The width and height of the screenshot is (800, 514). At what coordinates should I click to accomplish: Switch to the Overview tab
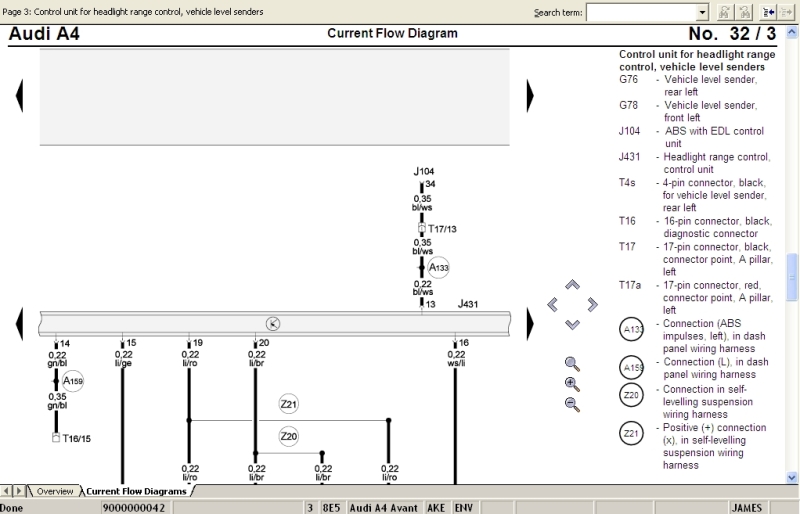(54, 491)
